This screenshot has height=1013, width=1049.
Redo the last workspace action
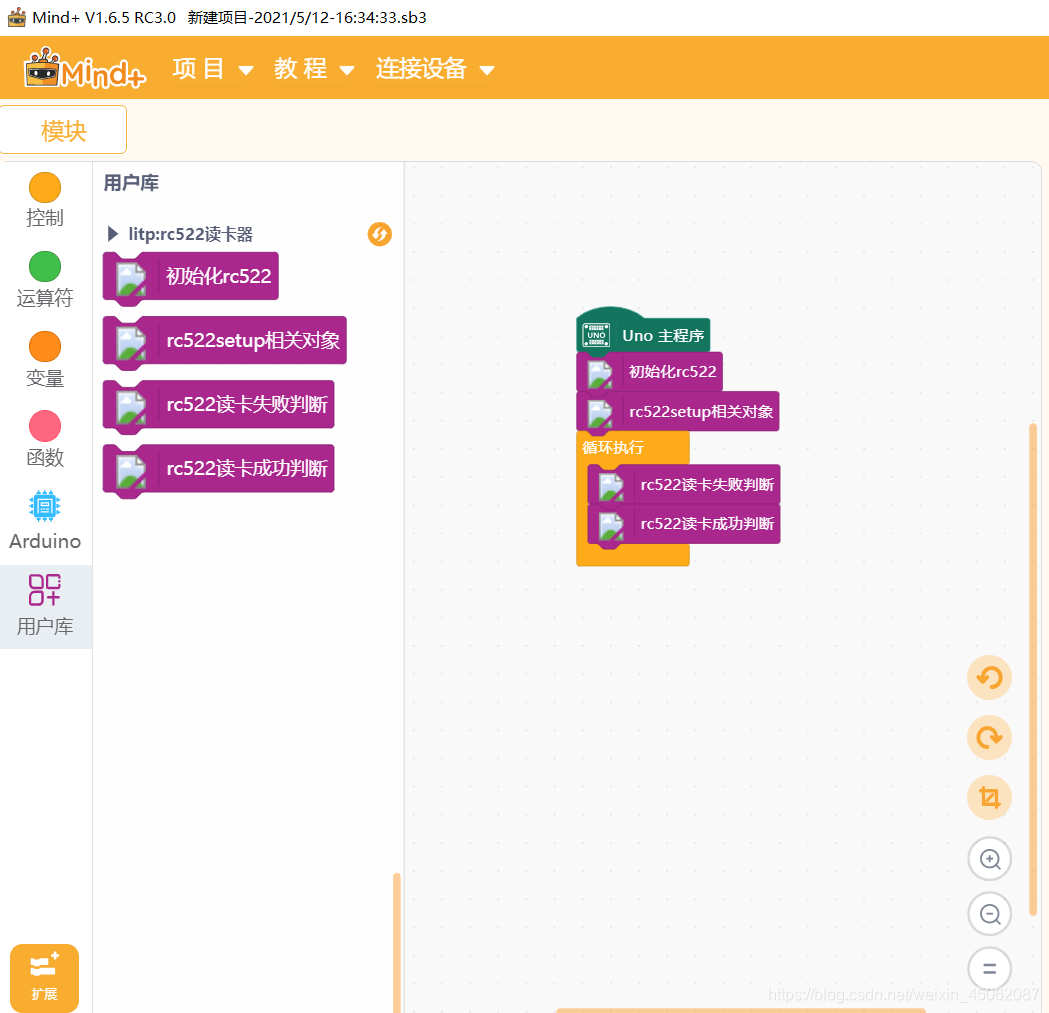(x=989, y=737)
